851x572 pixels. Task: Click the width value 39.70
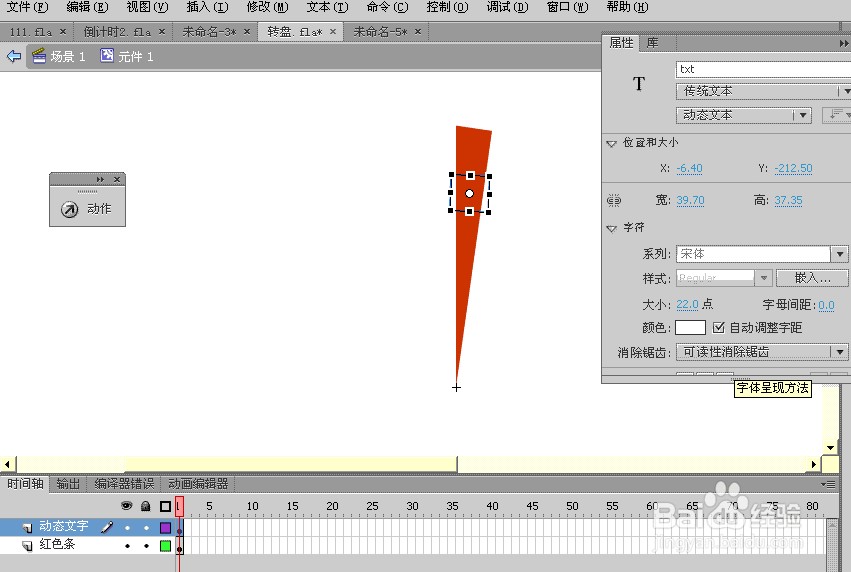[690, 200]
